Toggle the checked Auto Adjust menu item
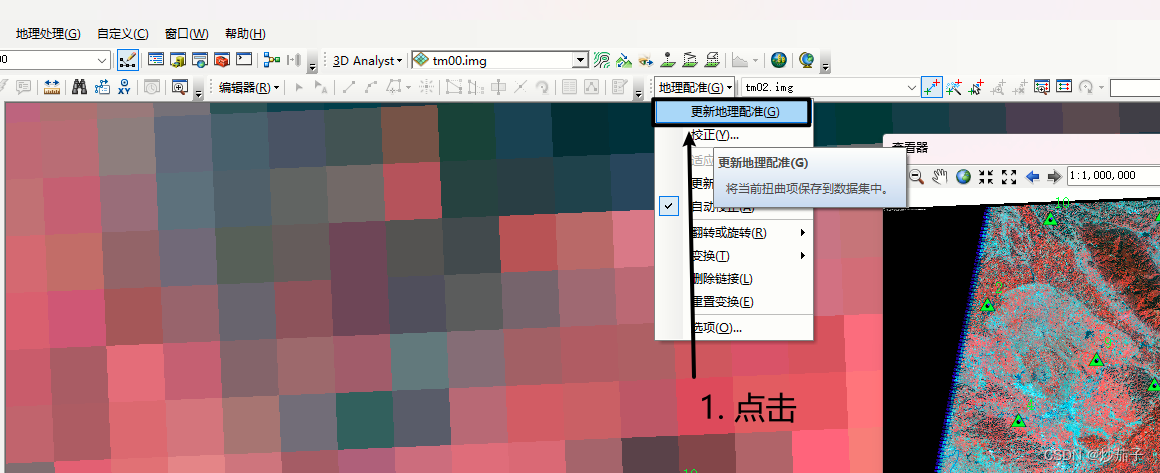 tap(734, 207)
